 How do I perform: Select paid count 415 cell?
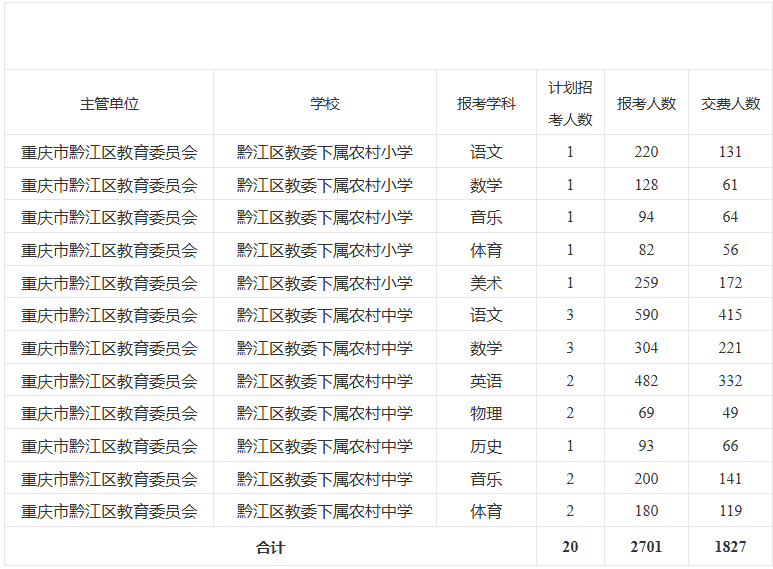pos(730,315)
